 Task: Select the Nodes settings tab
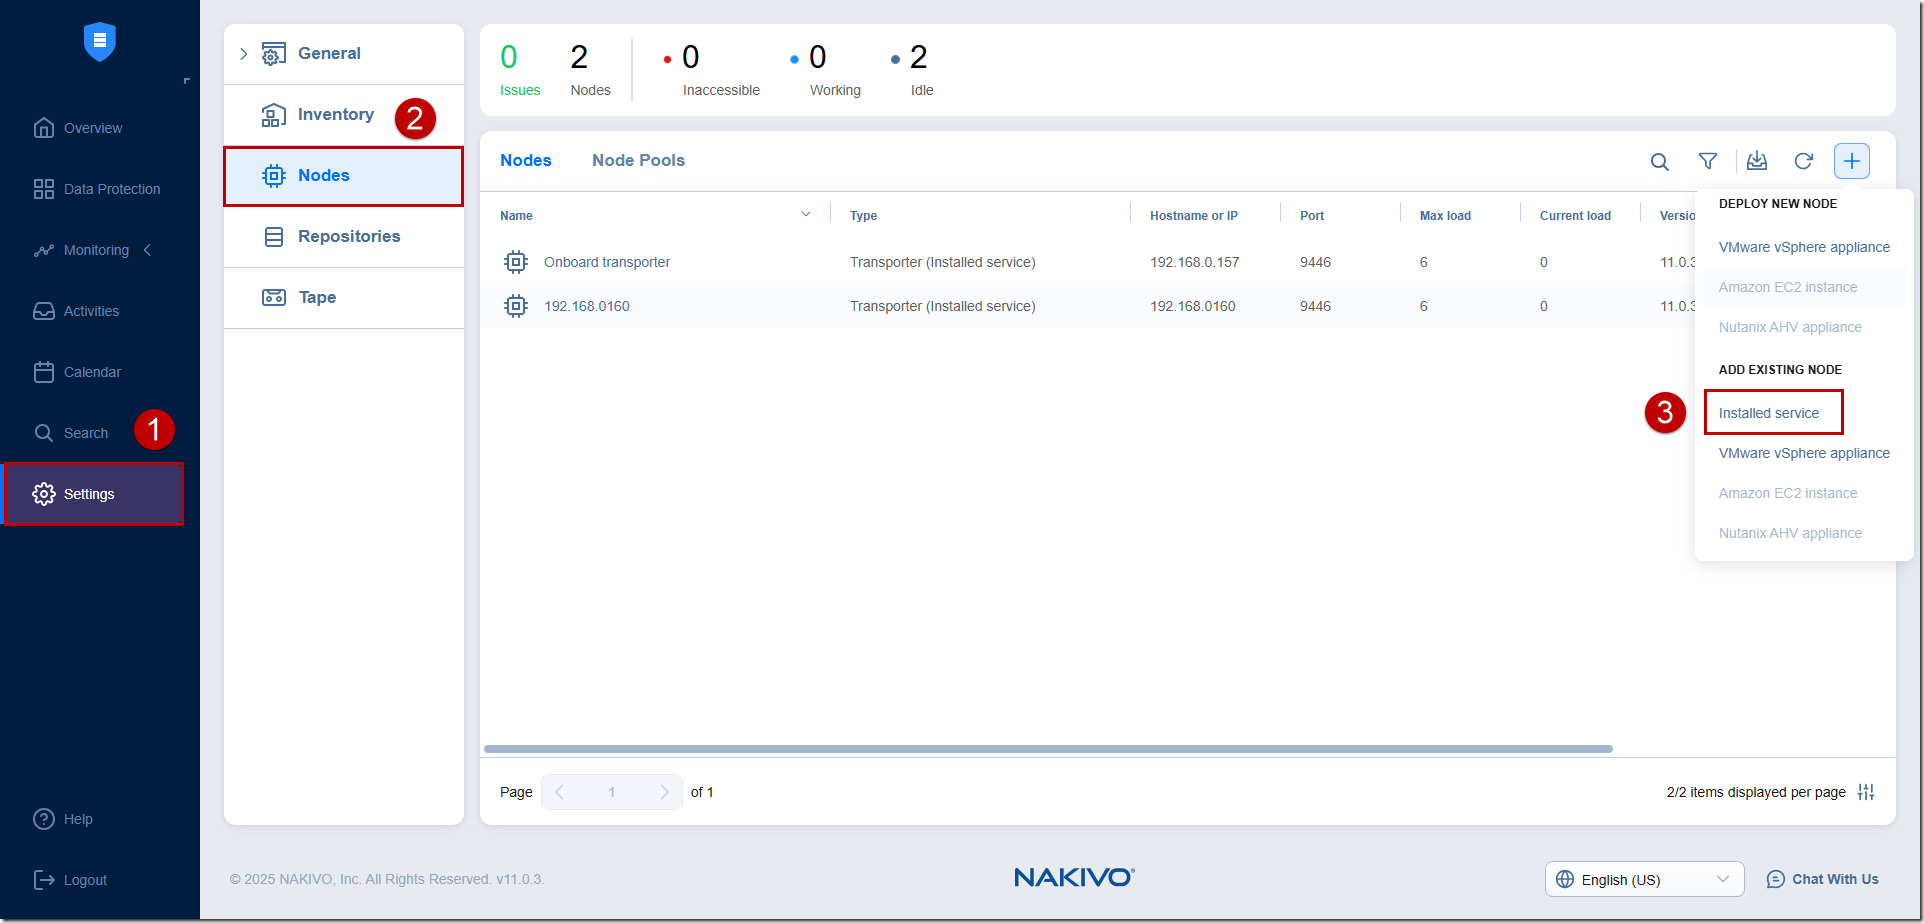(344, 176)
